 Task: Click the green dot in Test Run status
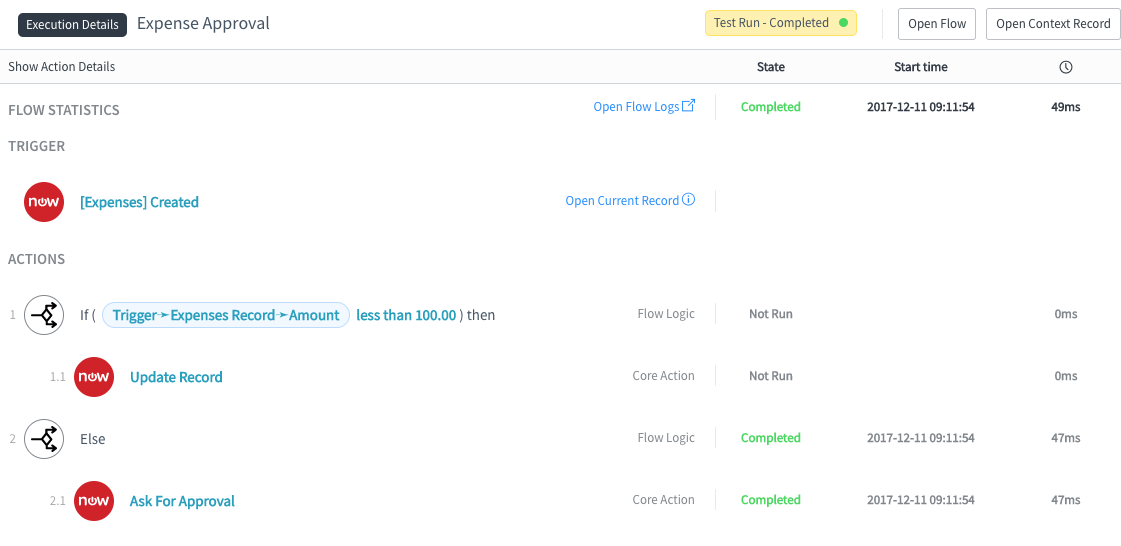(843, 23)
